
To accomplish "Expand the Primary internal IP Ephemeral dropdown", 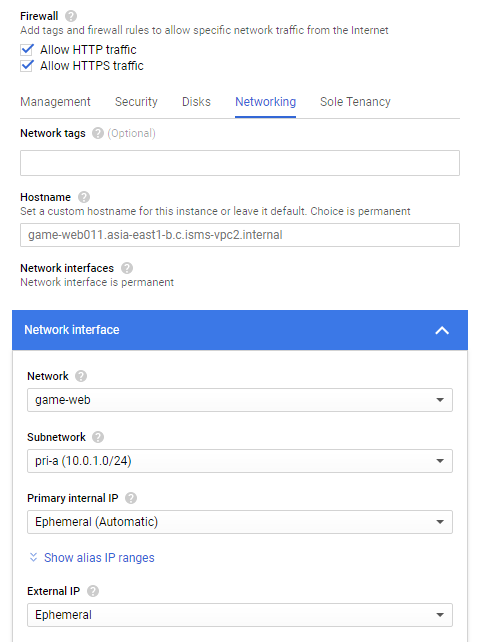I will pyautogui.click(x=240, y=522).
